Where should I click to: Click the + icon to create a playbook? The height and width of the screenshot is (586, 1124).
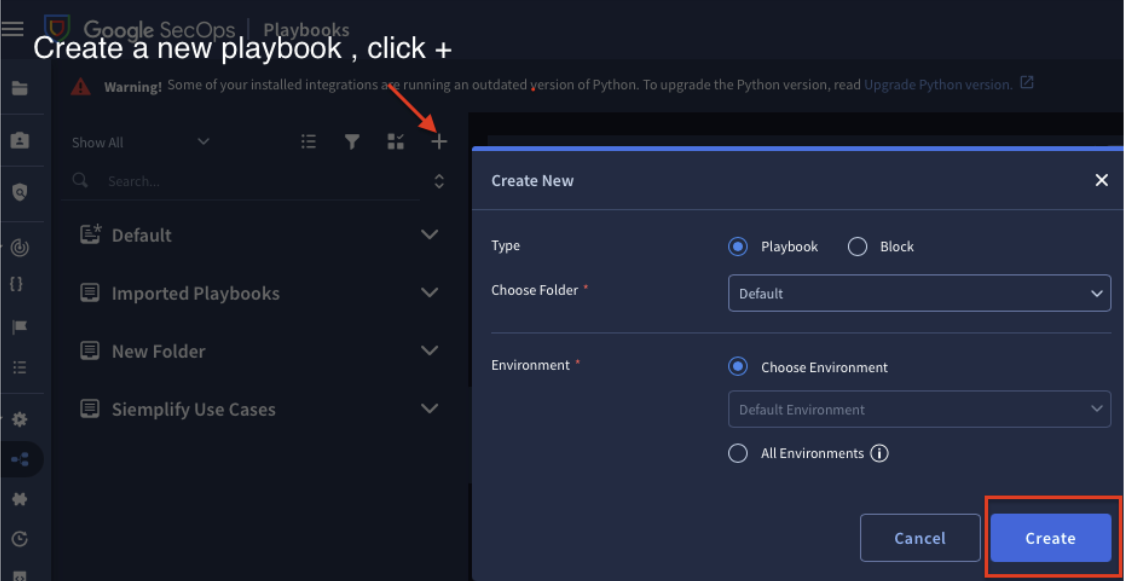(x=438, y=141)
